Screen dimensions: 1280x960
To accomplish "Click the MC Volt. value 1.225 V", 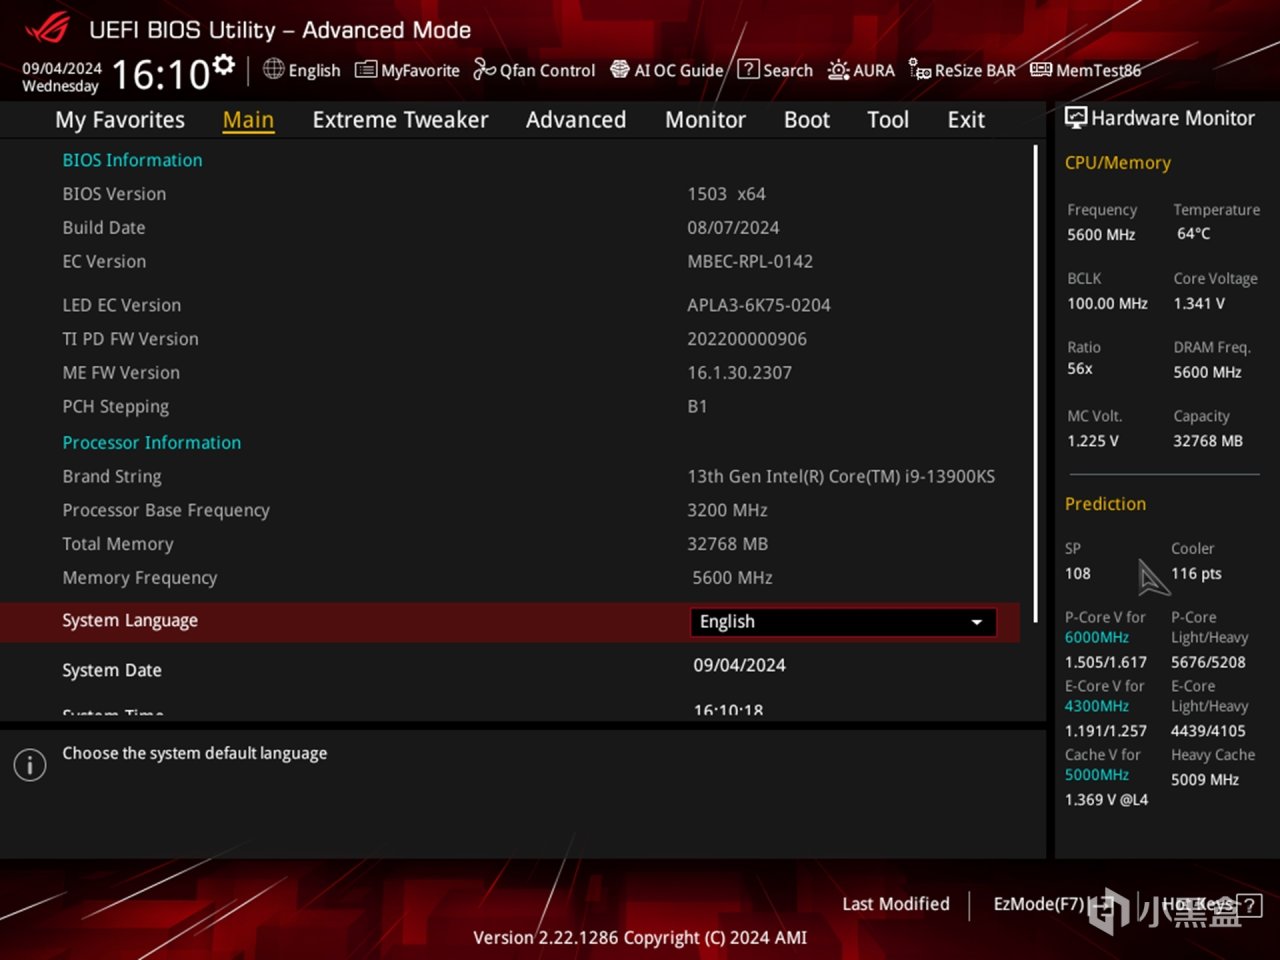I will (x=1093, y=441).
